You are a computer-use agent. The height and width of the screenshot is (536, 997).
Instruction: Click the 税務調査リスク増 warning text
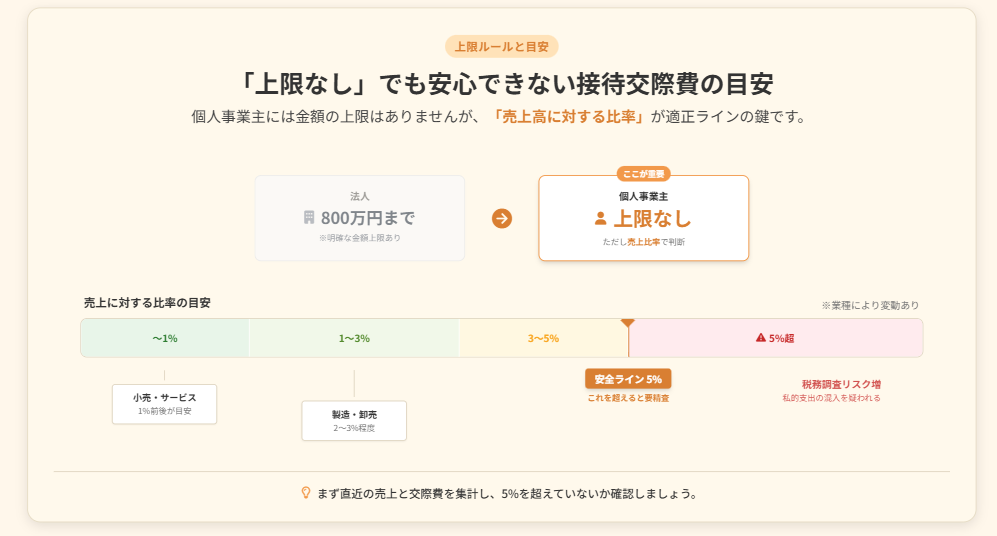click(x=841, y=384)
